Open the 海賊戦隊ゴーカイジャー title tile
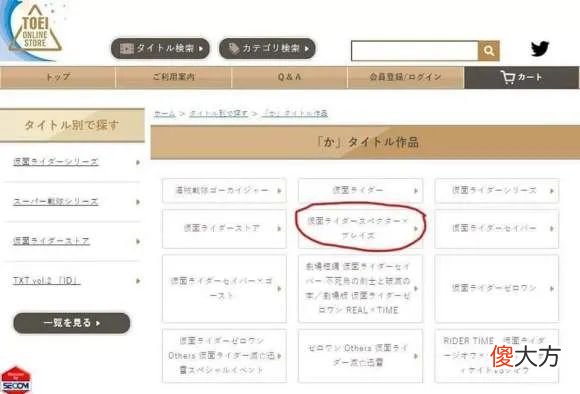This screenshot has height=394, width=580. [x=224, y=191]
